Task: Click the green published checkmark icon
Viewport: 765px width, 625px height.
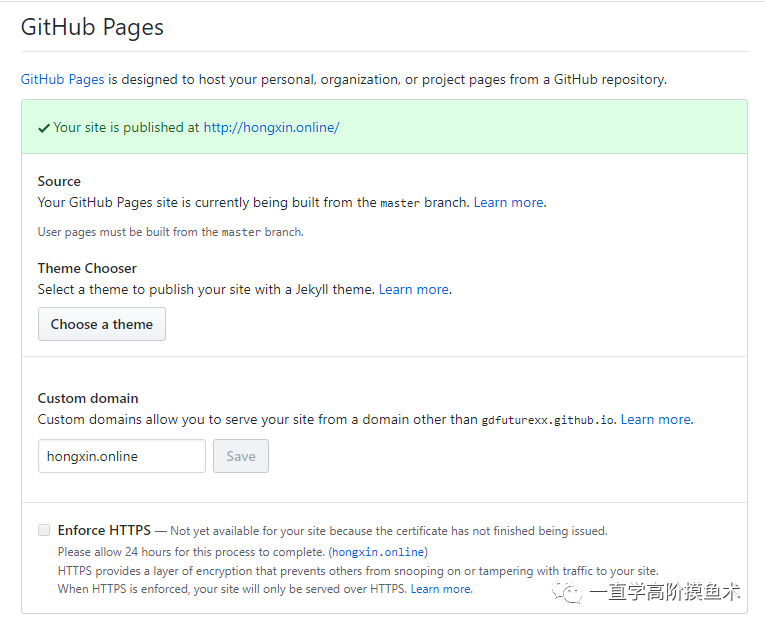Action: point(44,128)
